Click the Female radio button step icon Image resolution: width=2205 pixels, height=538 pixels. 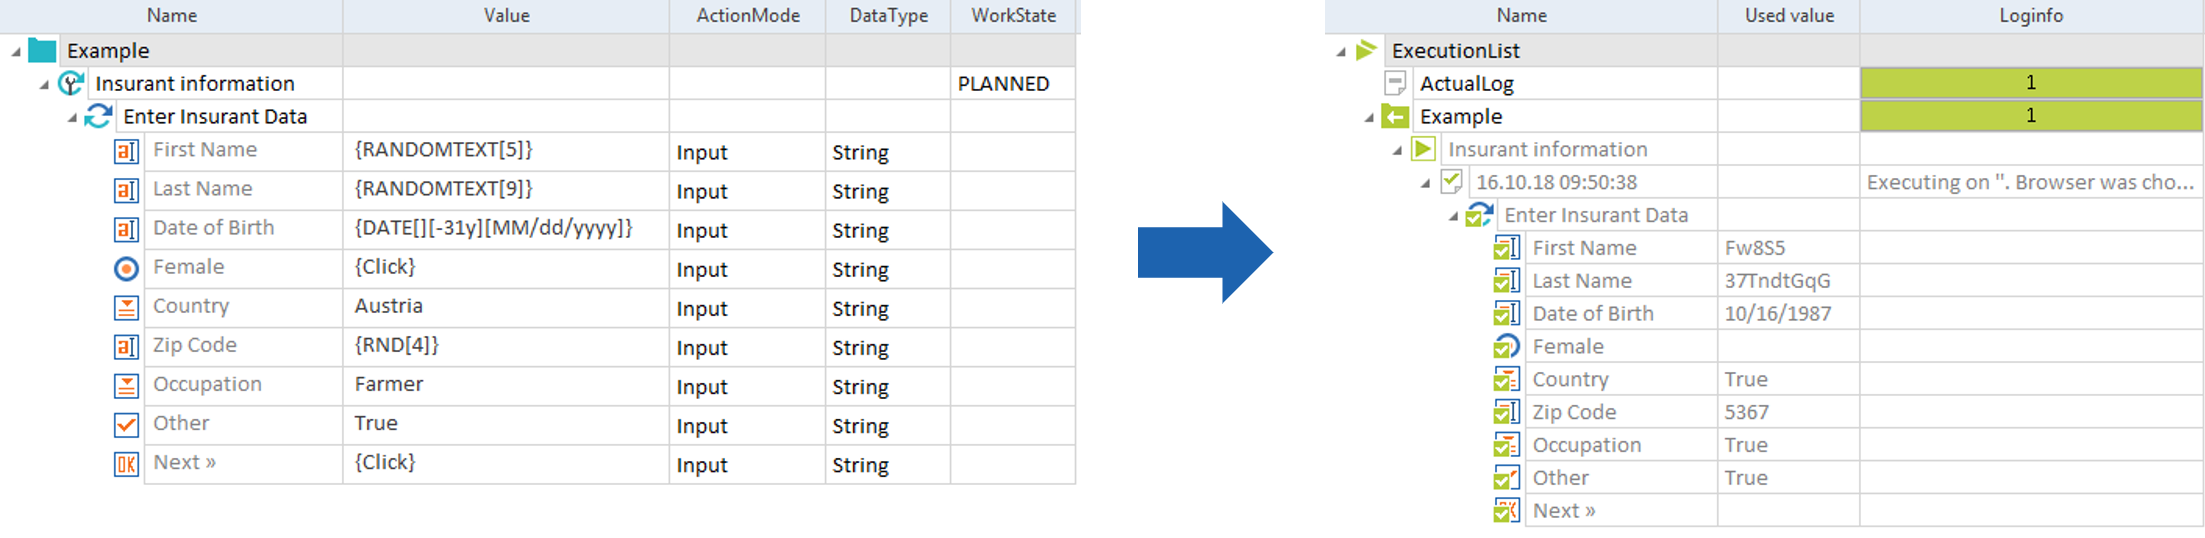click(x=126, y=268)
